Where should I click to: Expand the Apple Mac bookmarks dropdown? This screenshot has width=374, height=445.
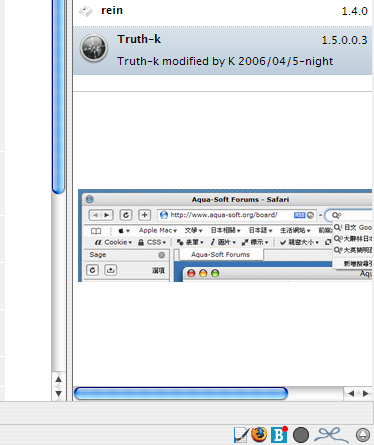pos(158,230)
